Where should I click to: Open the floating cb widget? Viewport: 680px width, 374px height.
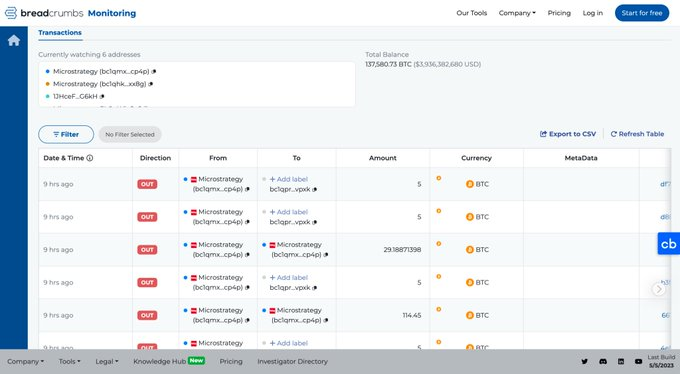coord(669,244)
